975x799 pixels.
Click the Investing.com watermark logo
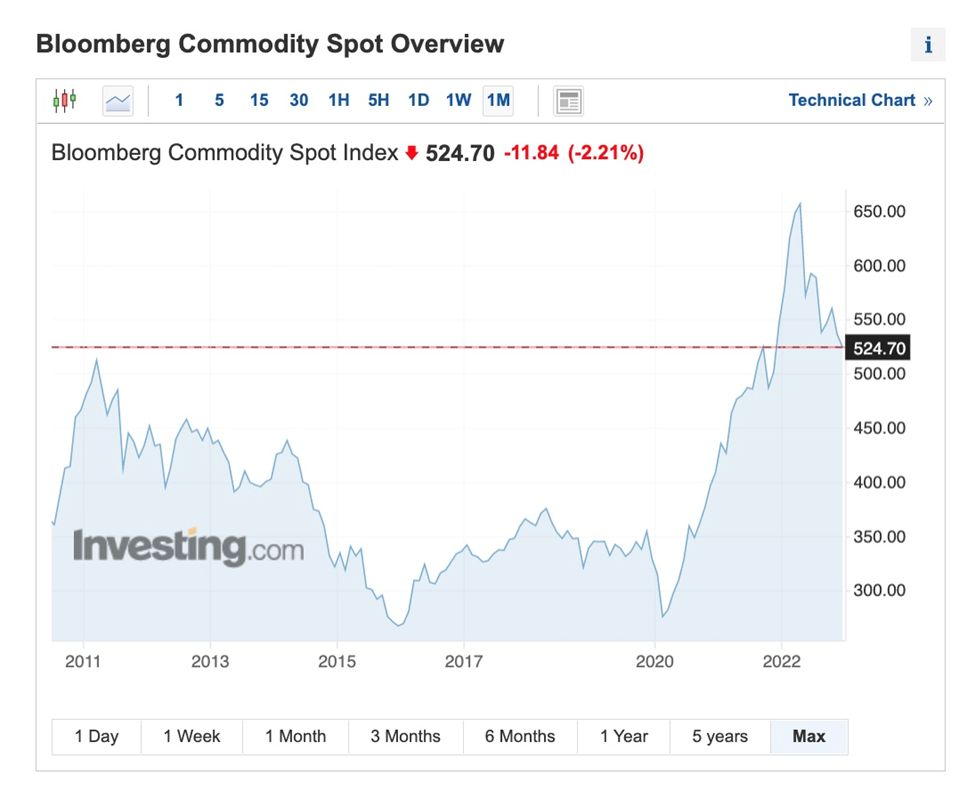click(188, 547)
